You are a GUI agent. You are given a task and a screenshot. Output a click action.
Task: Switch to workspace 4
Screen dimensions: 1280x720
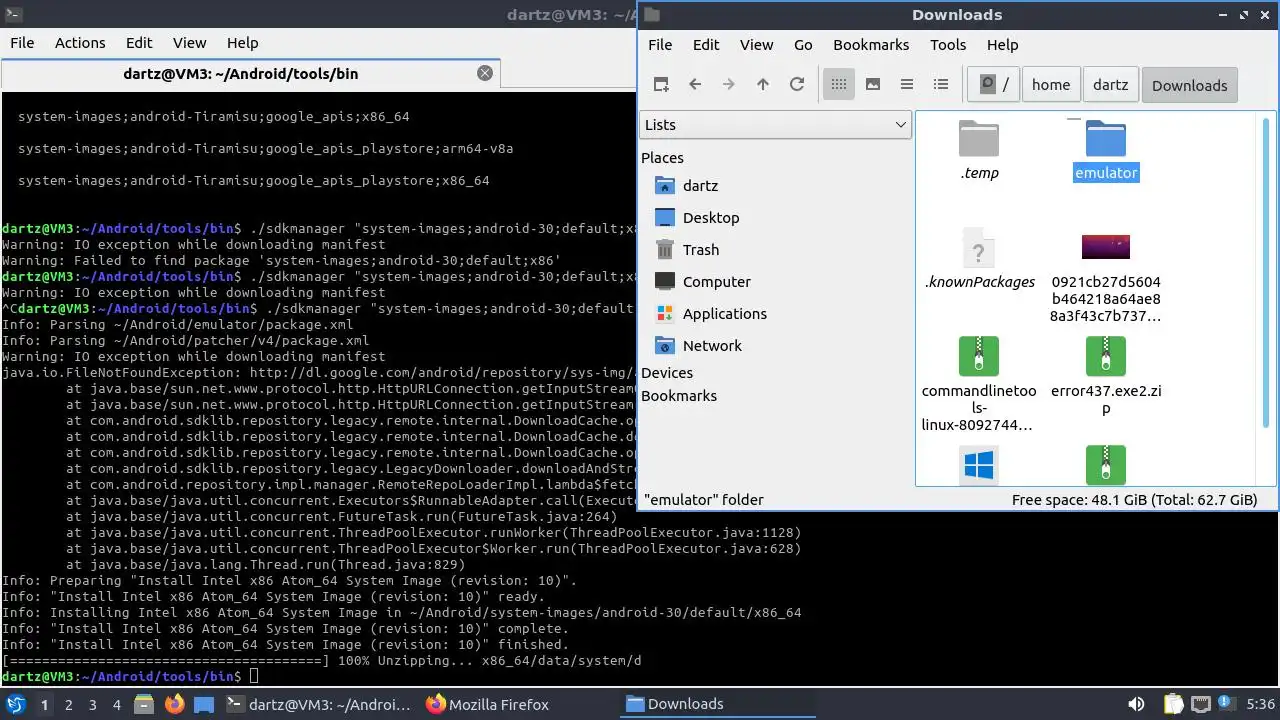(117, 704)
